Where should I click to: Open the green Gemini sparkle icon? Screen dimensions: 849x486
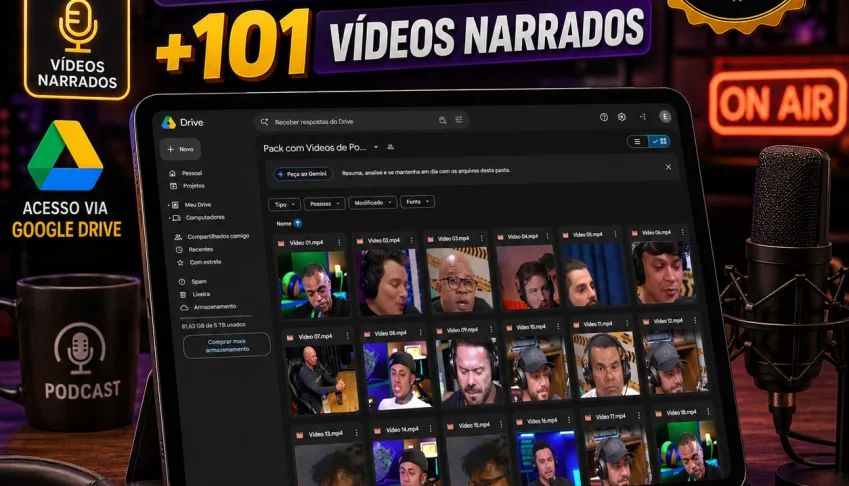[x=643, y=116]
